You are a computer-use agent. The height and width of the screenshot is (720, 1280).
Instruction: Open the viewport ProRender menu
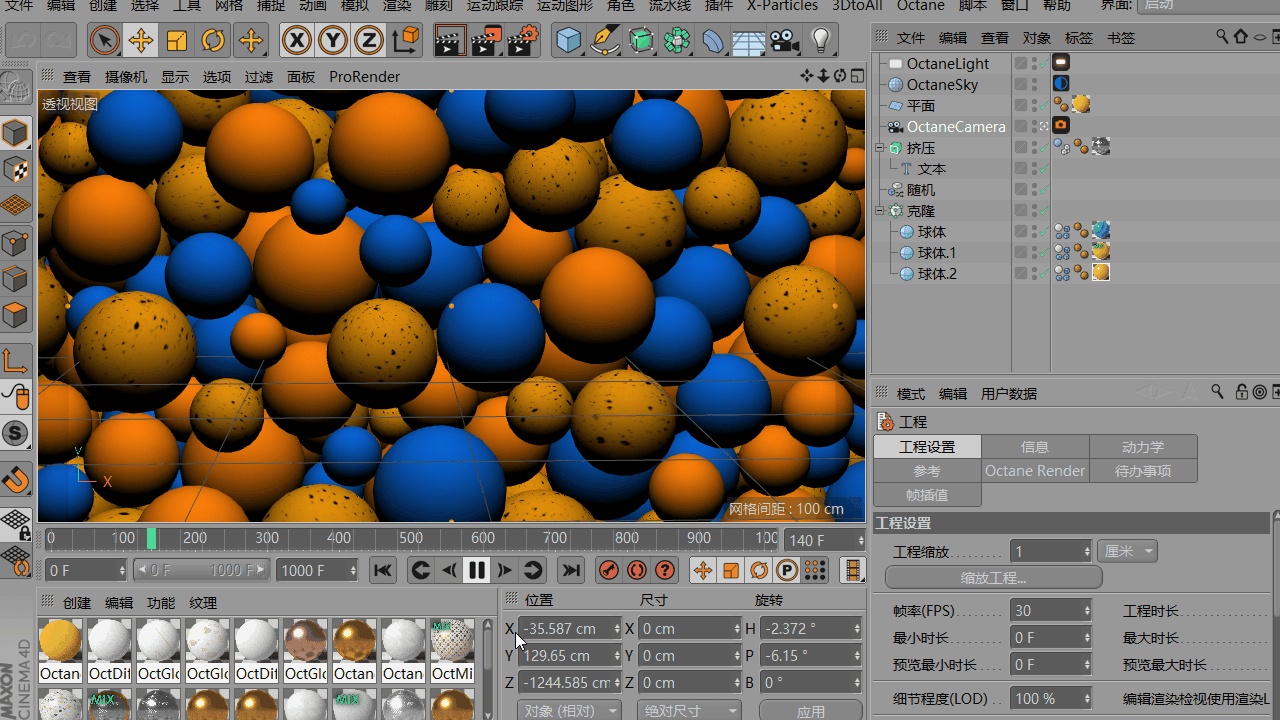click(x=364, y=77)
